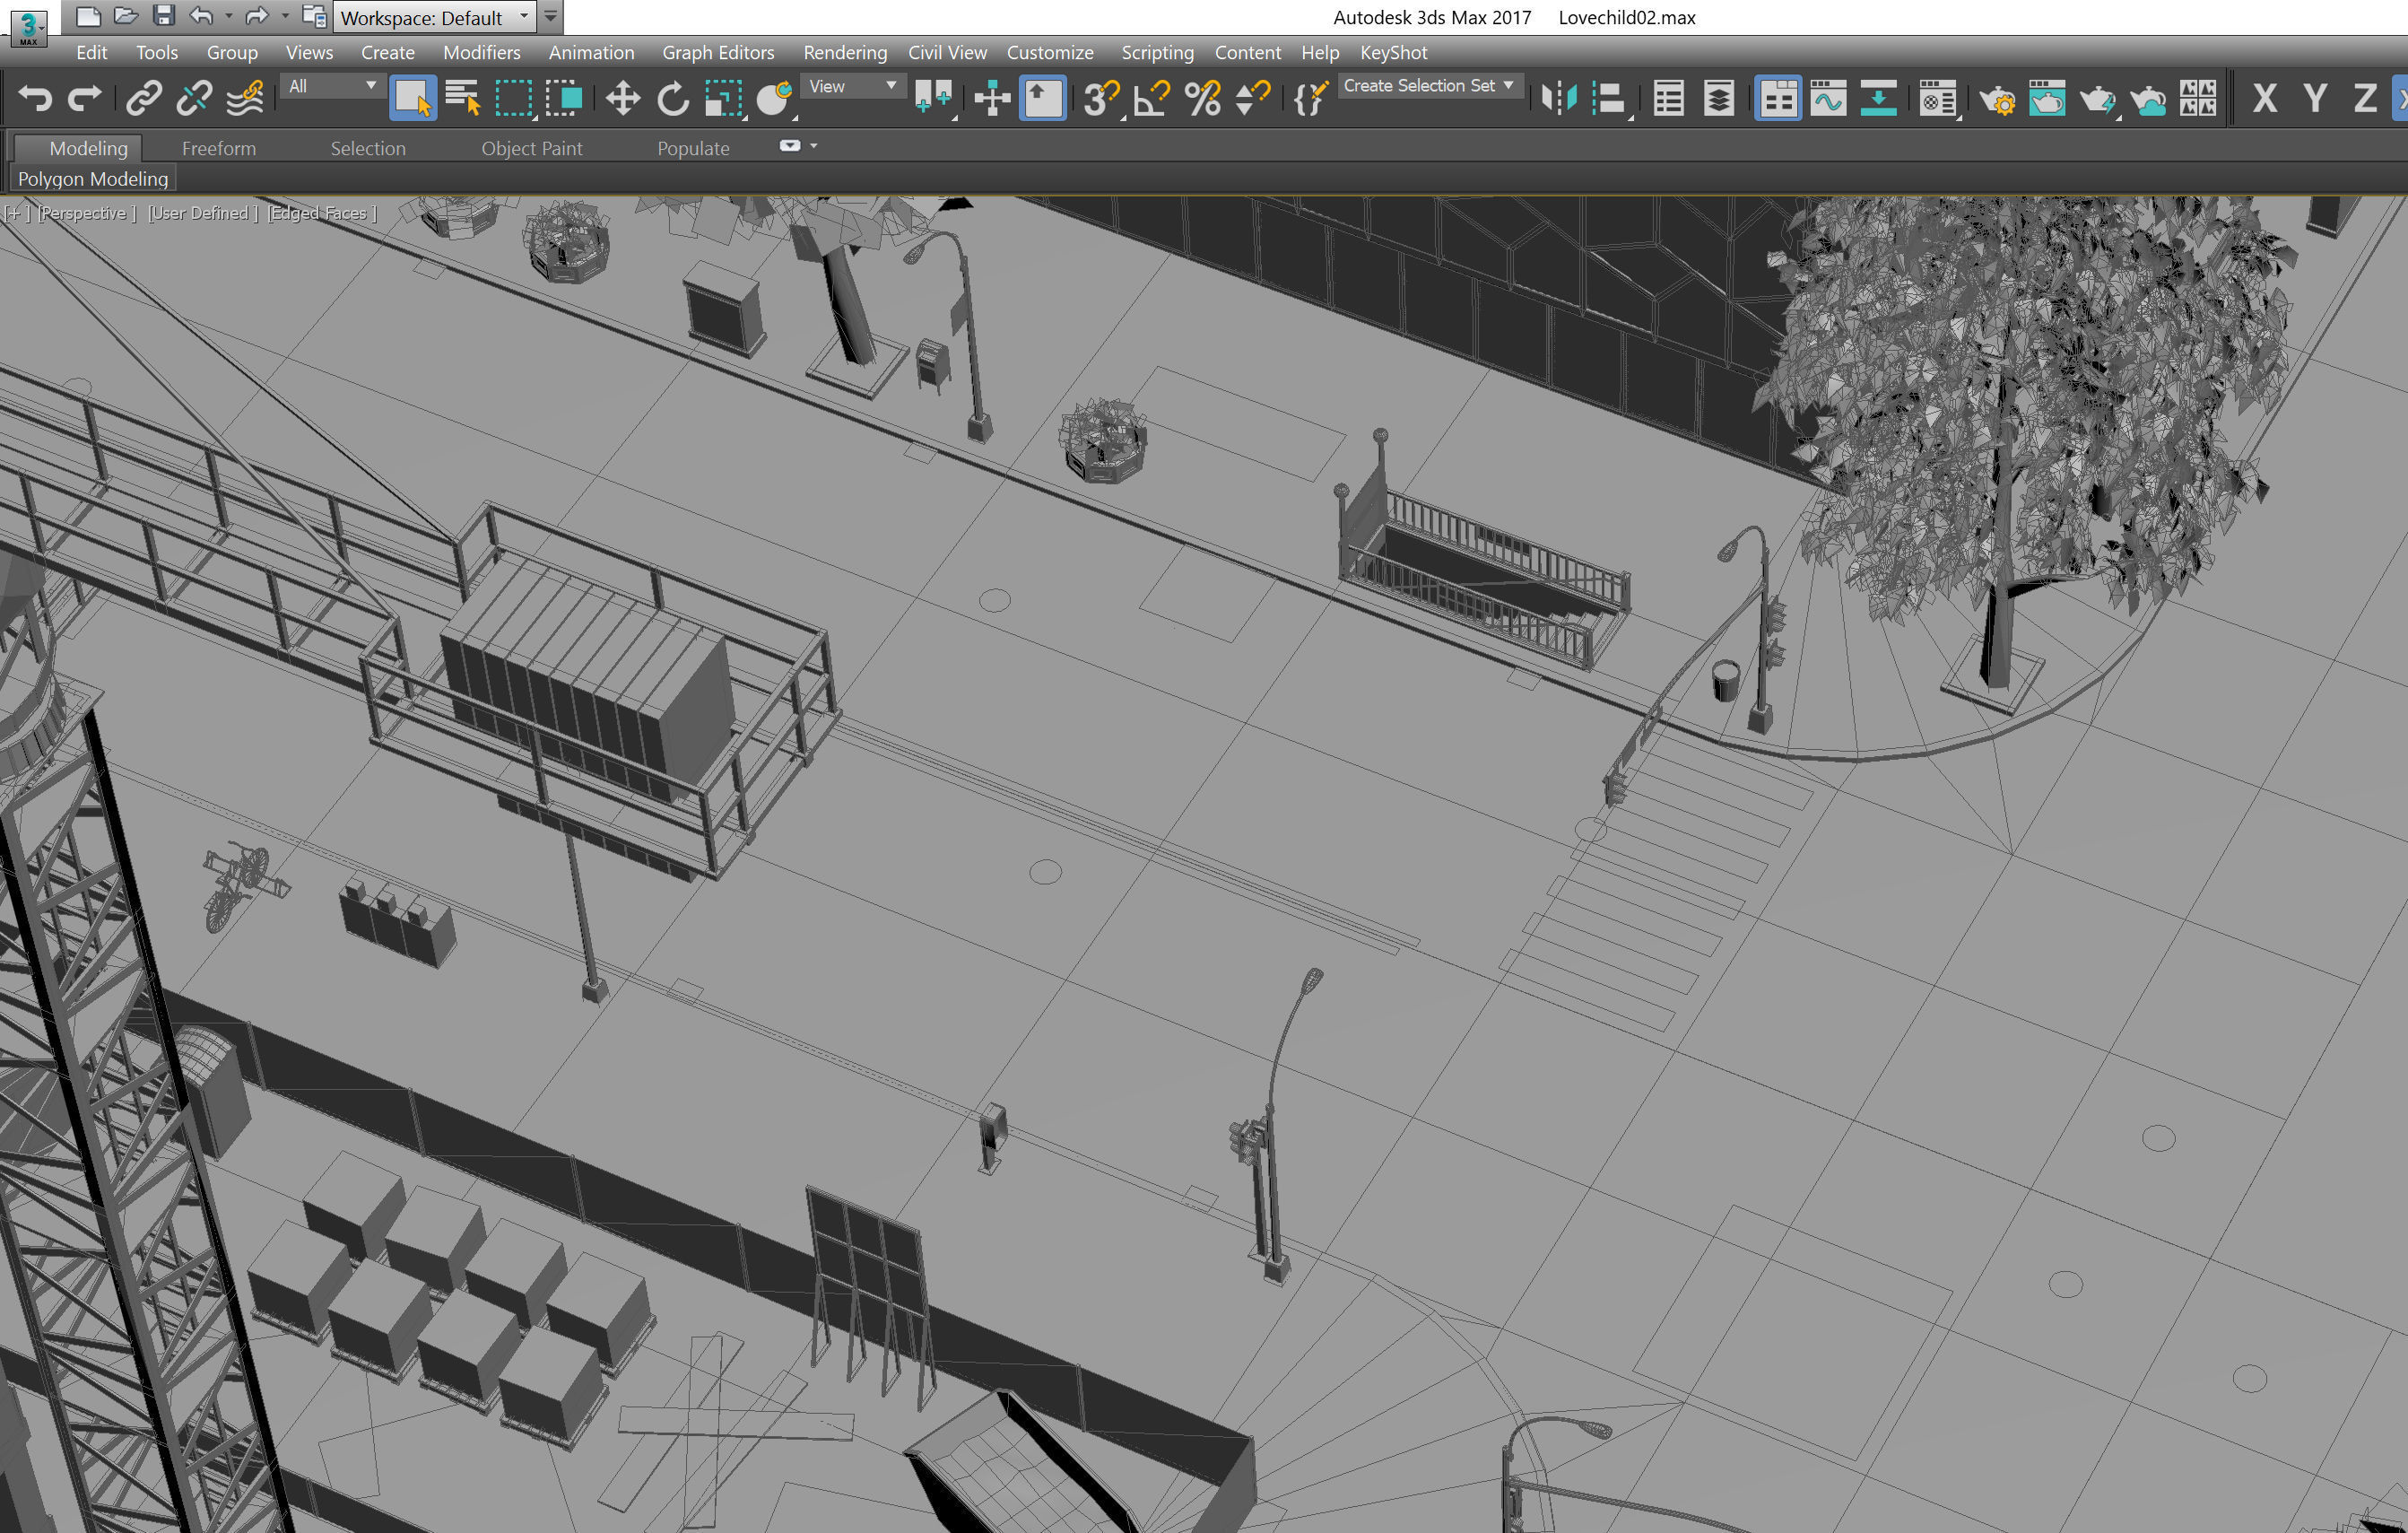
Task: Activate the Rotate tool
Action: (673, 99)
